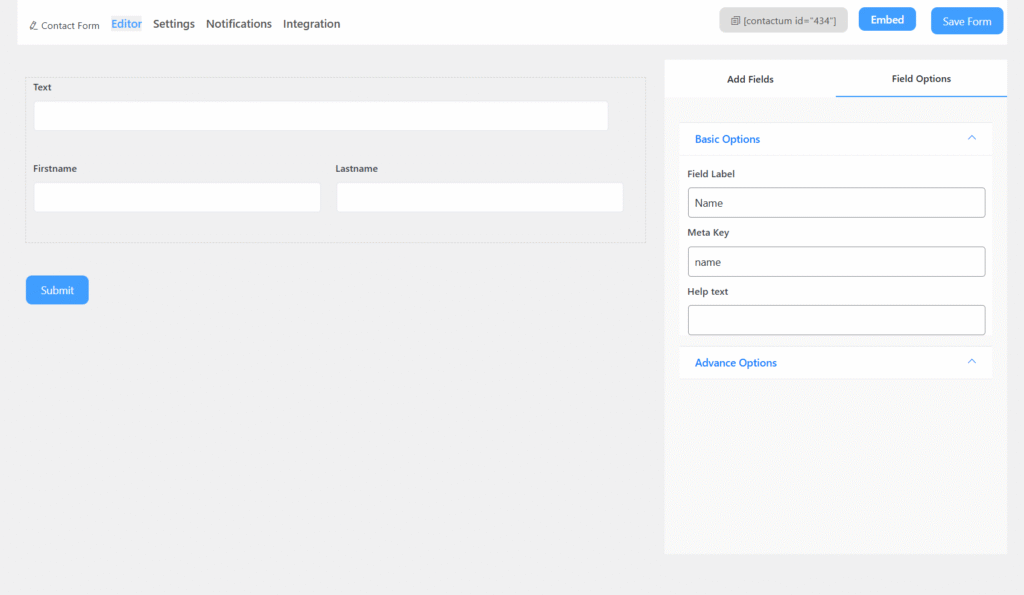Click the blue Submit button
1024x595 pixels.
[57, 290]
